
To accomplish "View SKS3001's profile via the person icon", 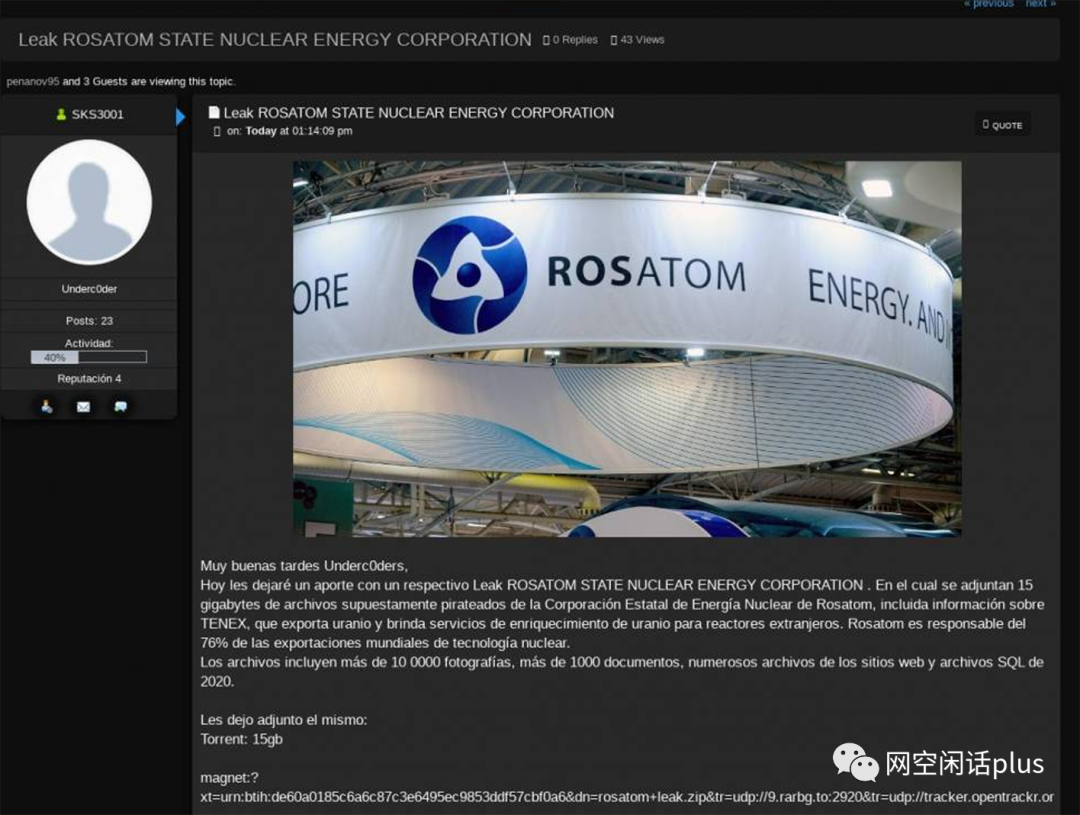I will [46, 406].
